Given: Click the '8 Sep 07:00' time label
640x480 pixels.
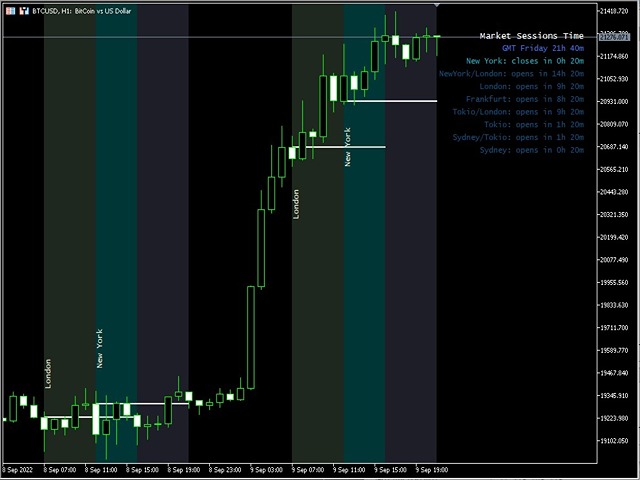Looking at the screenshot, I should pyautogui.click(x=60, y=470).
